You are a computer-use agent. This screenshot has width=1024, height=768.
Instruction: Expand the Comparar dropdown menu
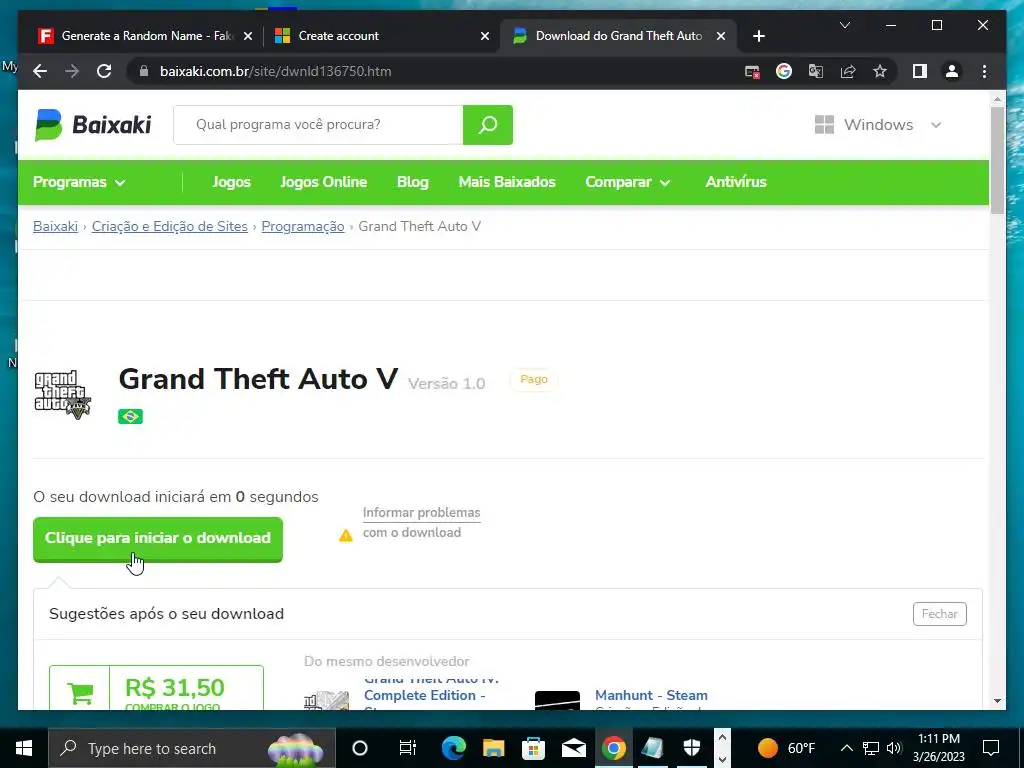tap(628, 182)
